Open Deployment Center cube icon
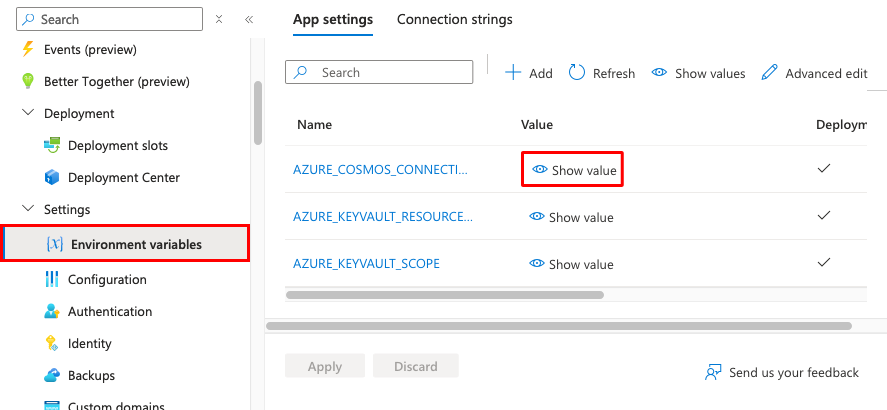 coord(52,177)
